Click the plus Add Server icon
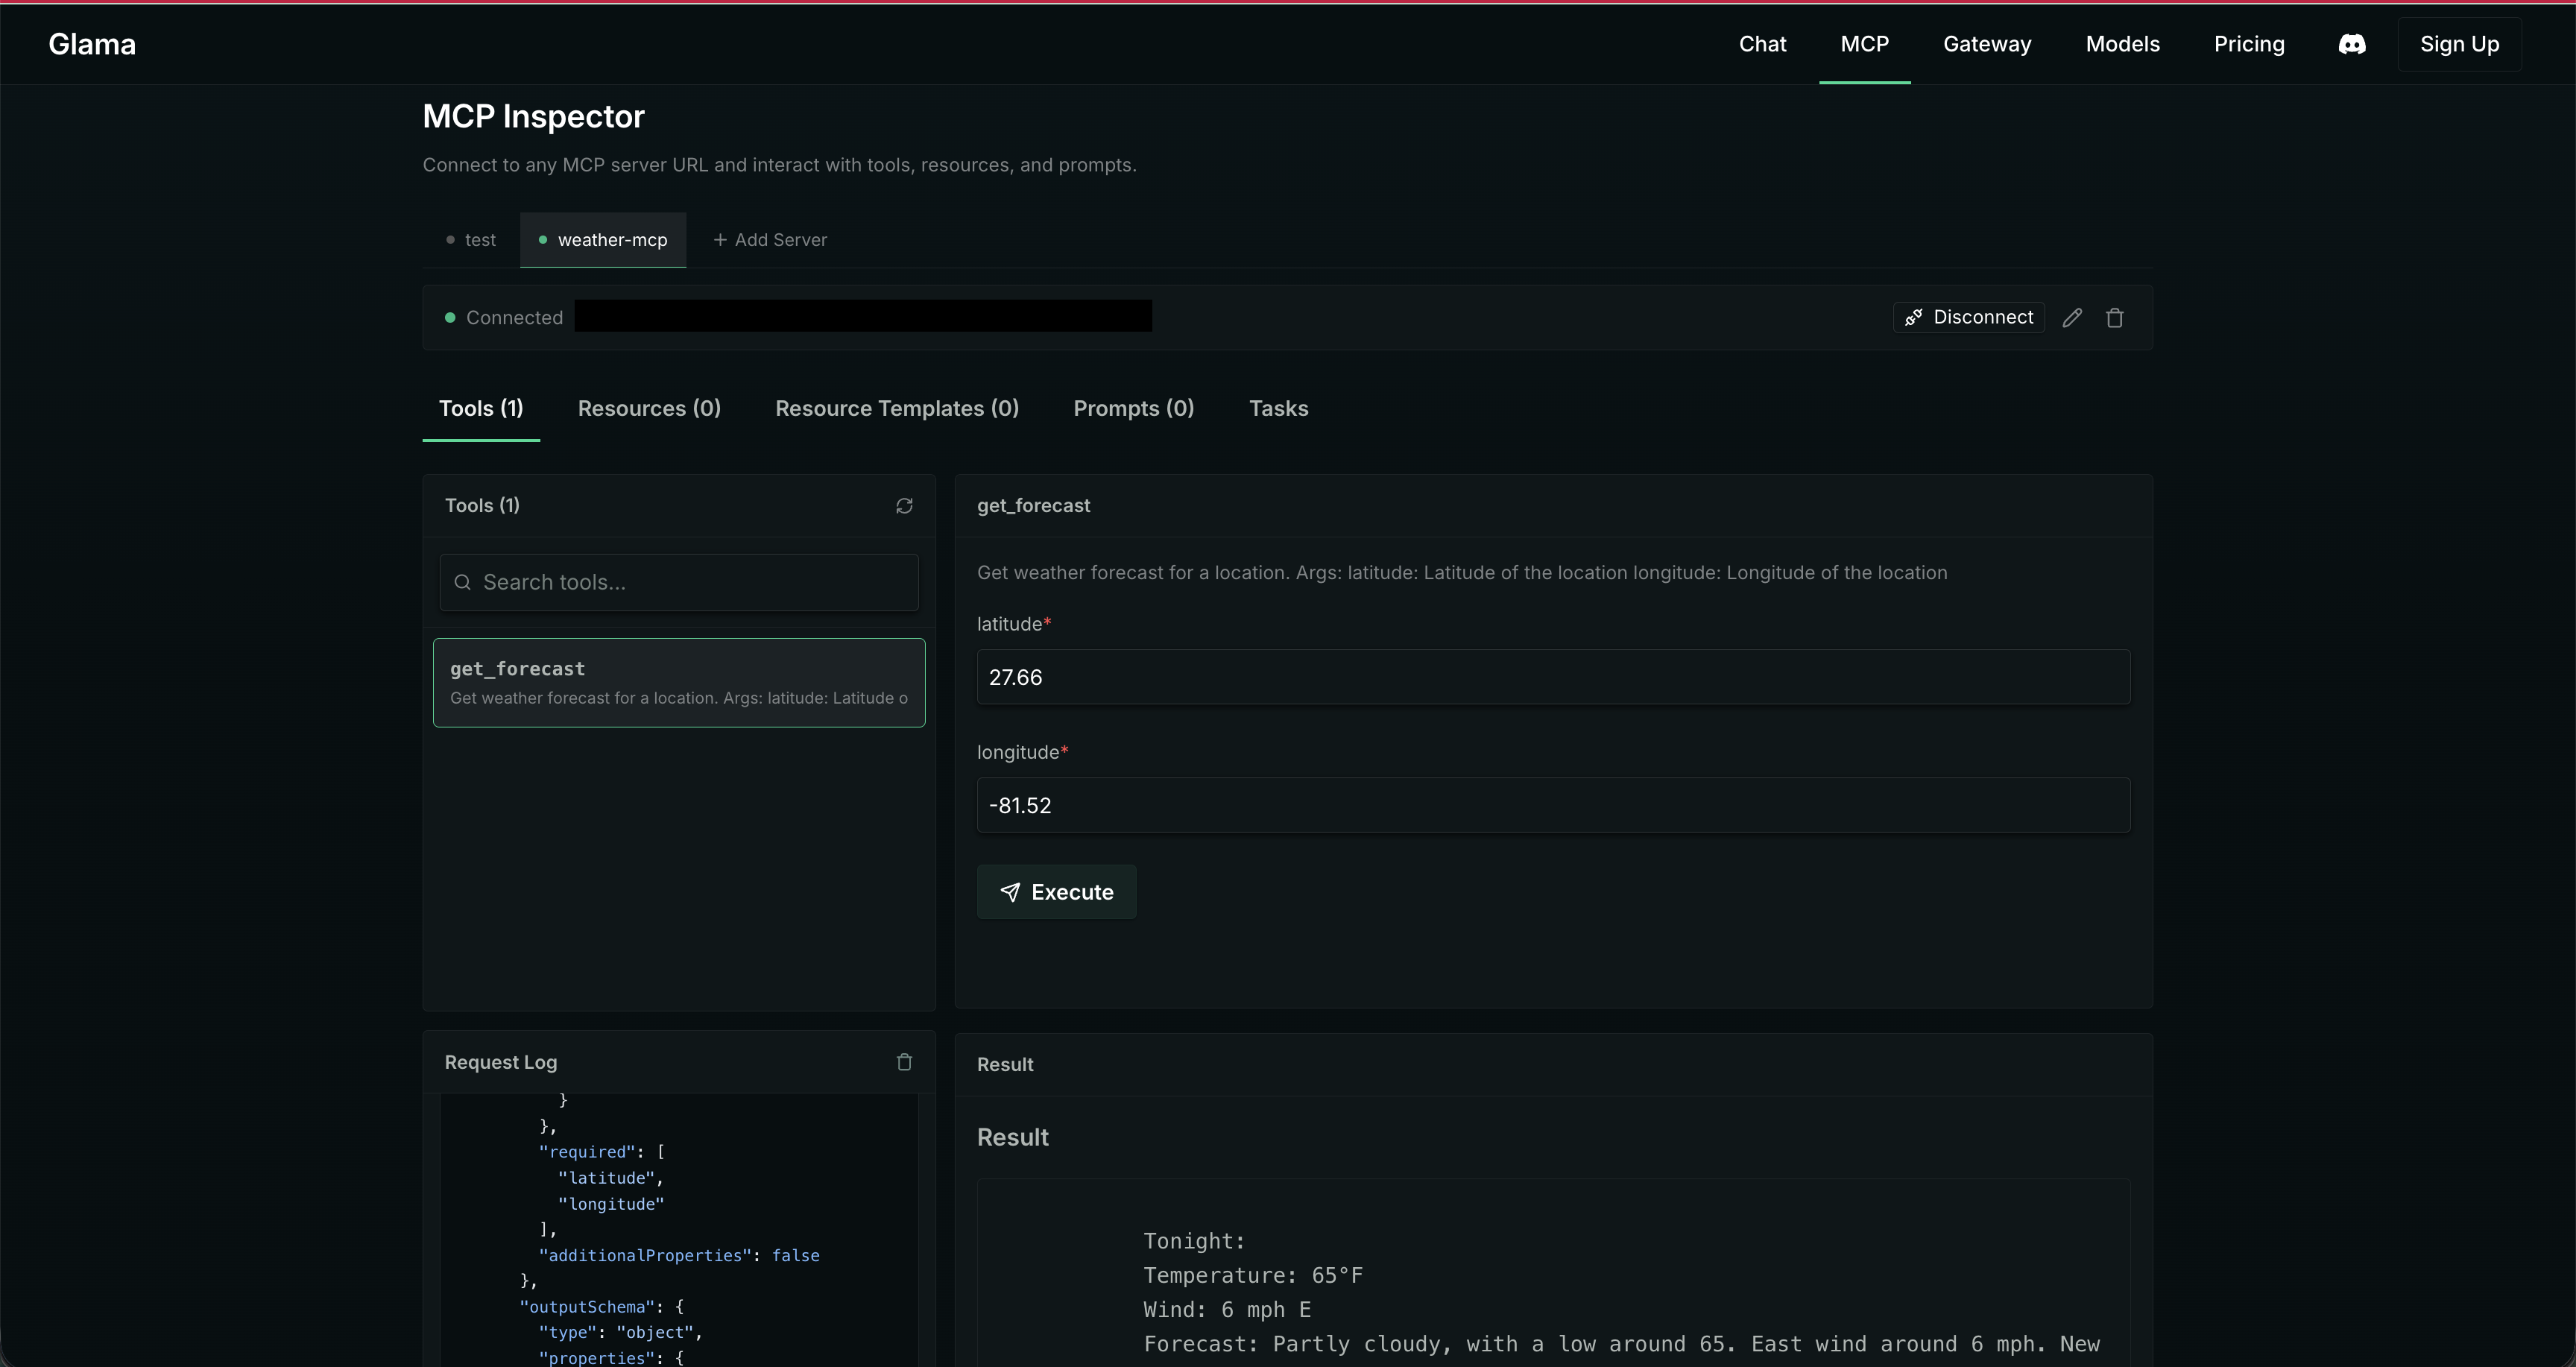The height and width of the screenshot is (1367, 2576). tap(719, 240)
